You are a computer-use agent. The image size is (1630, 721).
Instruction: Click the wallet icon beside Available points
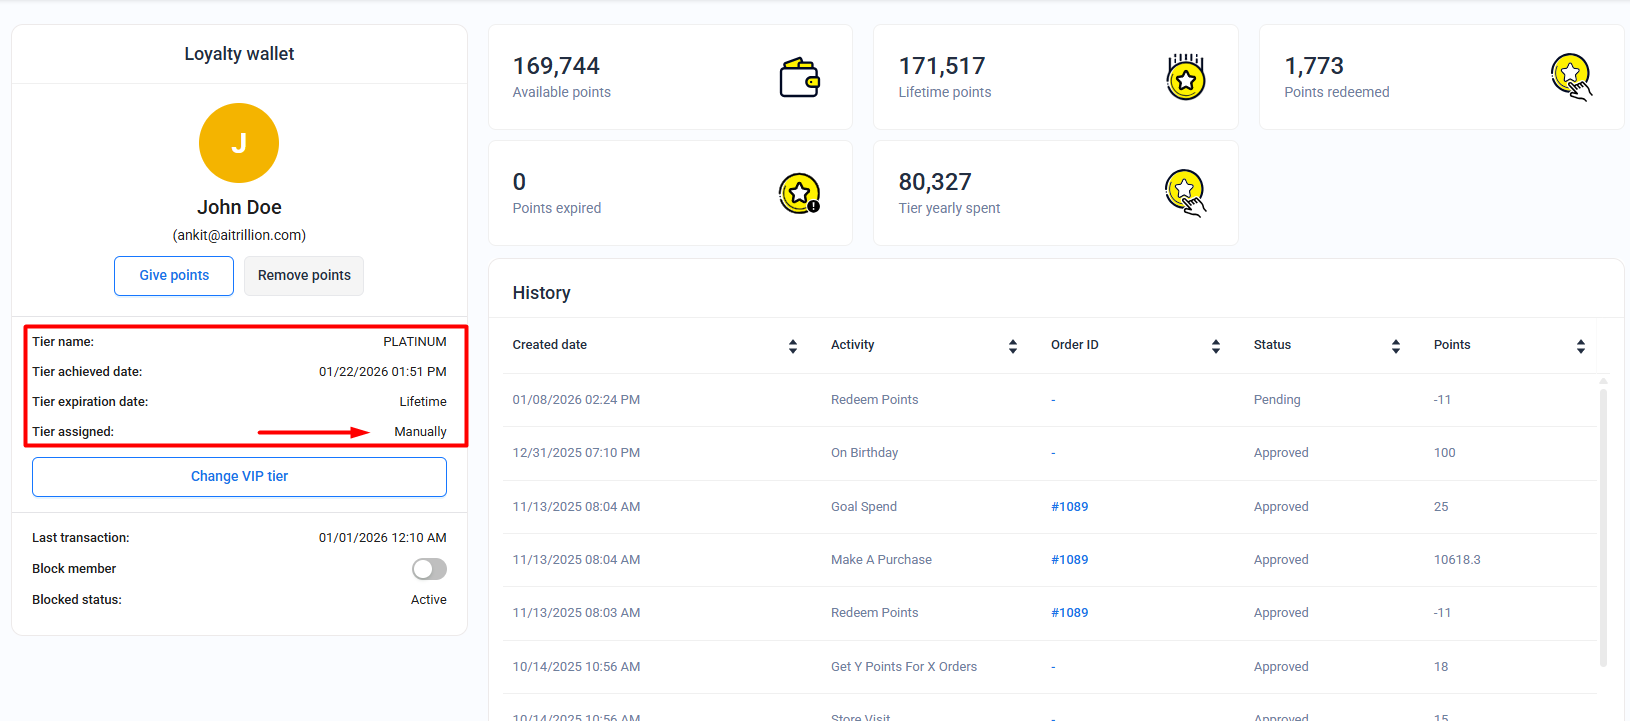point(799,78)
